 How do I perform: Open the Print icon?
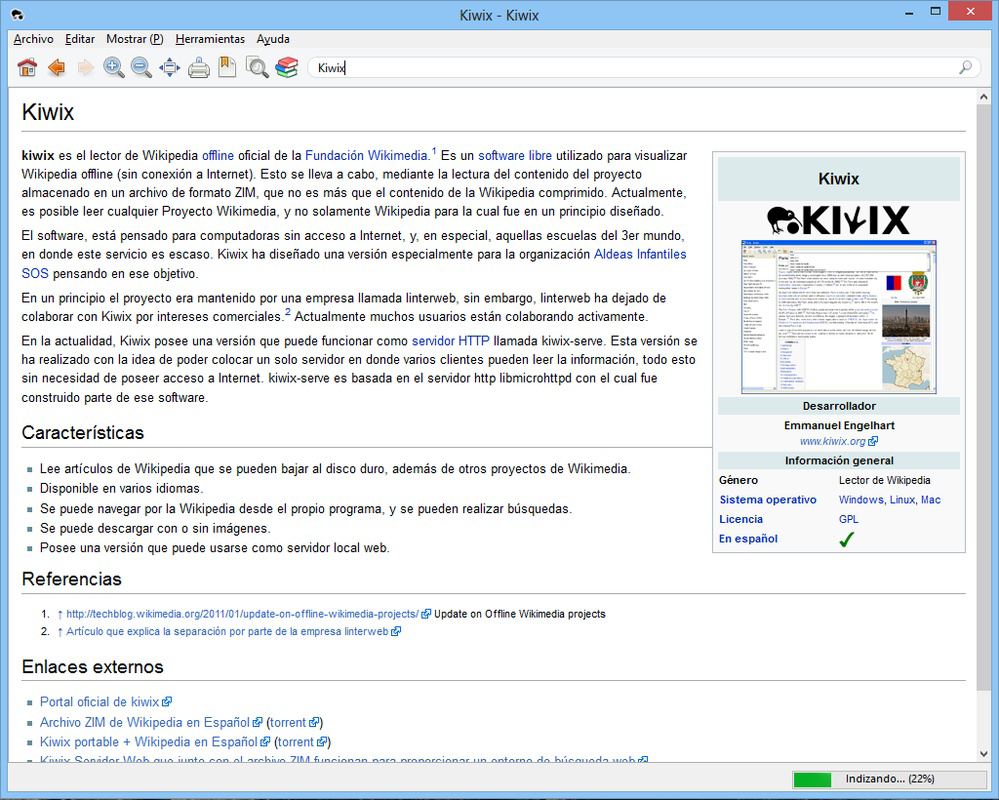point(198,67)
